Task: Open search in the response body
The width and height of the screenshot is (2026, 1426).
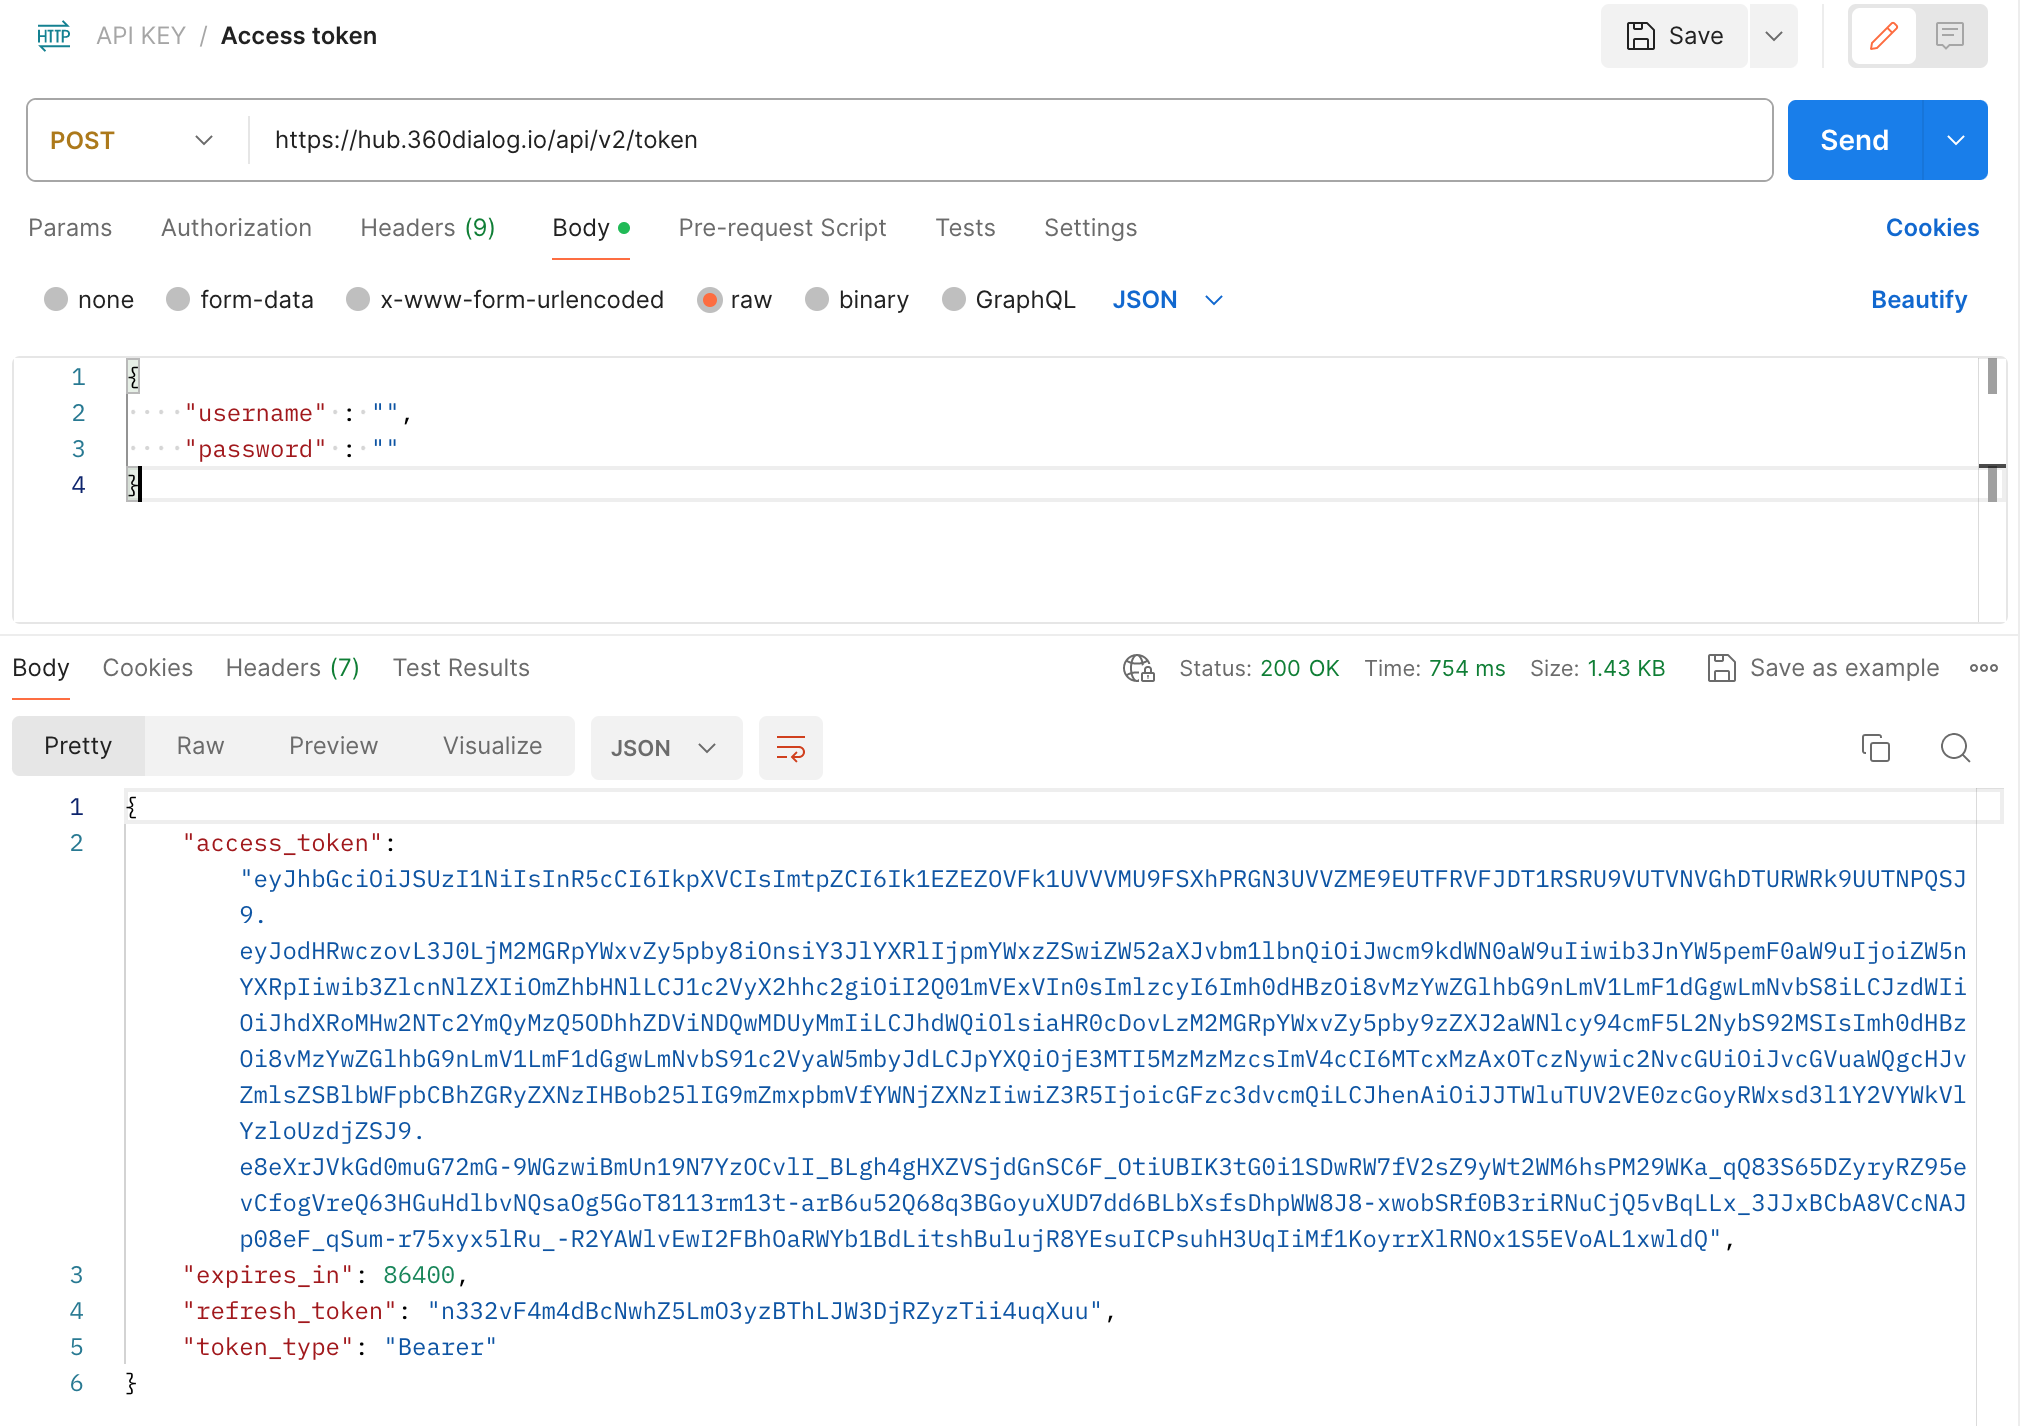Action: pos(1955,747)
